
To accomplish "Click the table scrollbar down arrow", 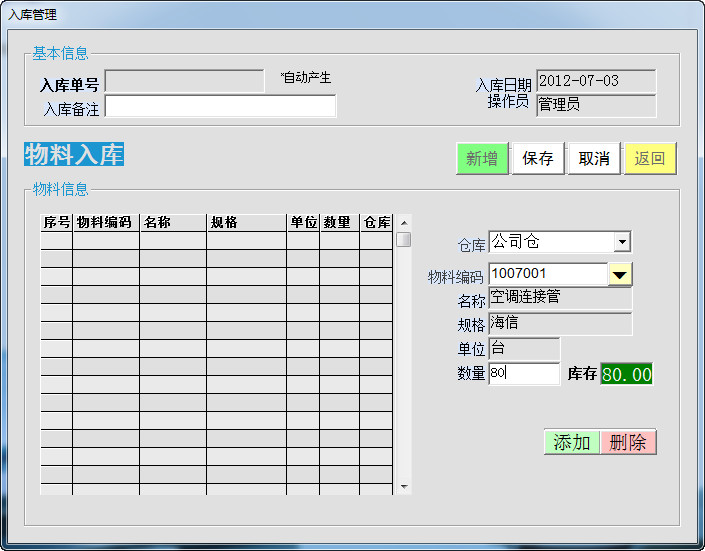I will coord(404,486).
